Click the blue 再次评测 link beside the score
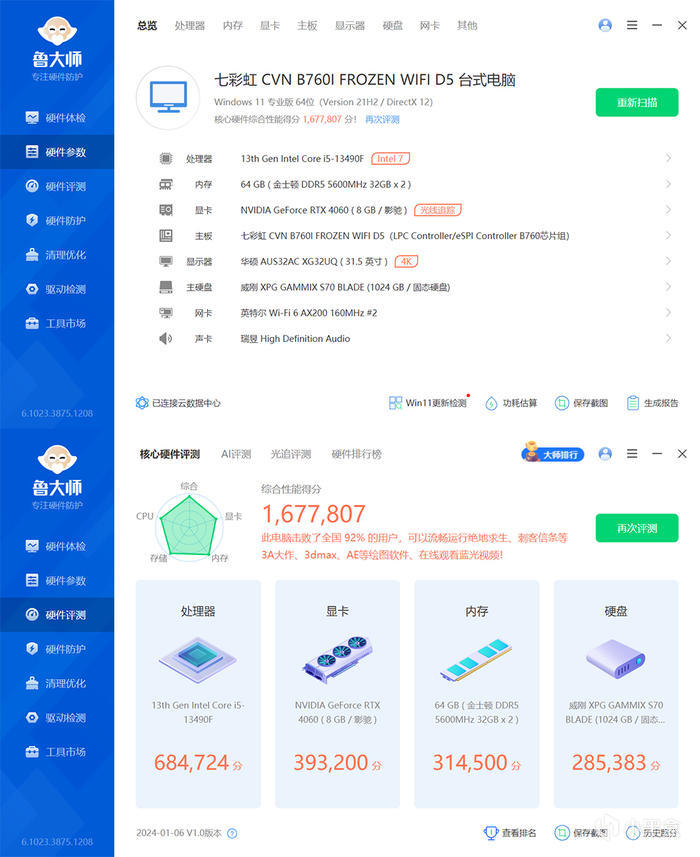The height and width of the screenshot is (857, 700). [x=383, y=119]
